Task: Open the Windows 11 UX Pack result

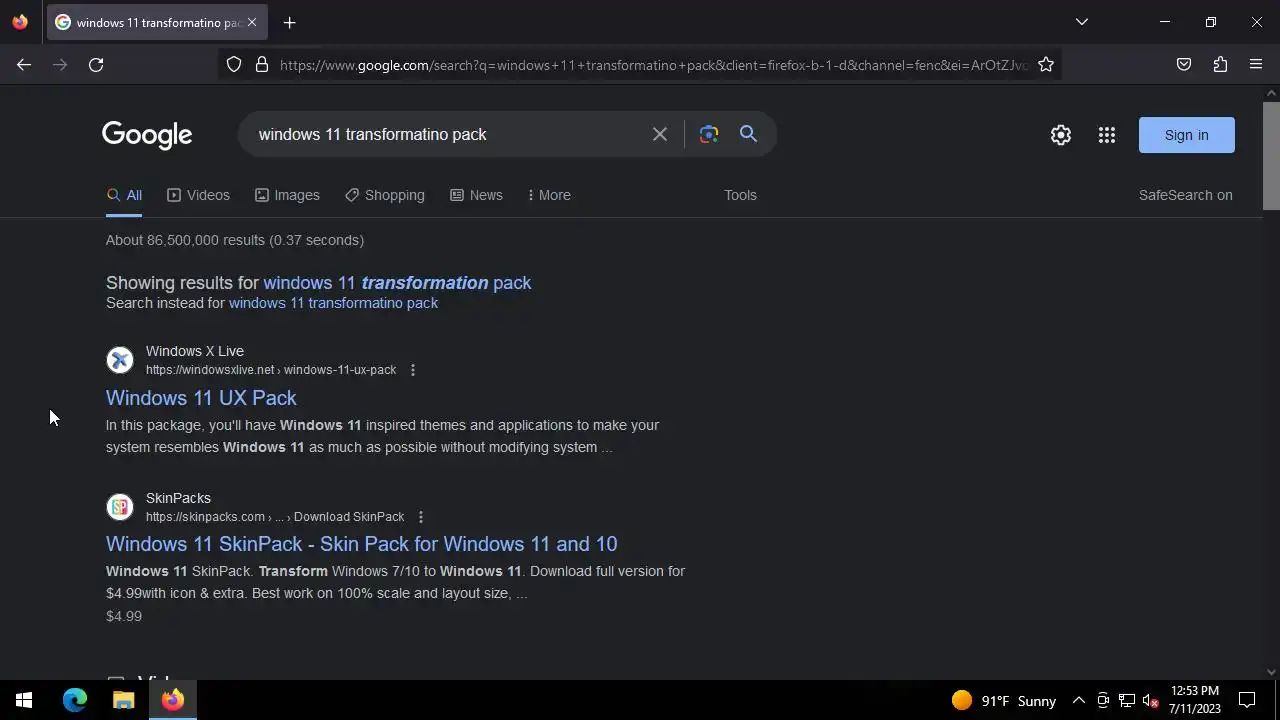Action: click(x=201, y=398)
